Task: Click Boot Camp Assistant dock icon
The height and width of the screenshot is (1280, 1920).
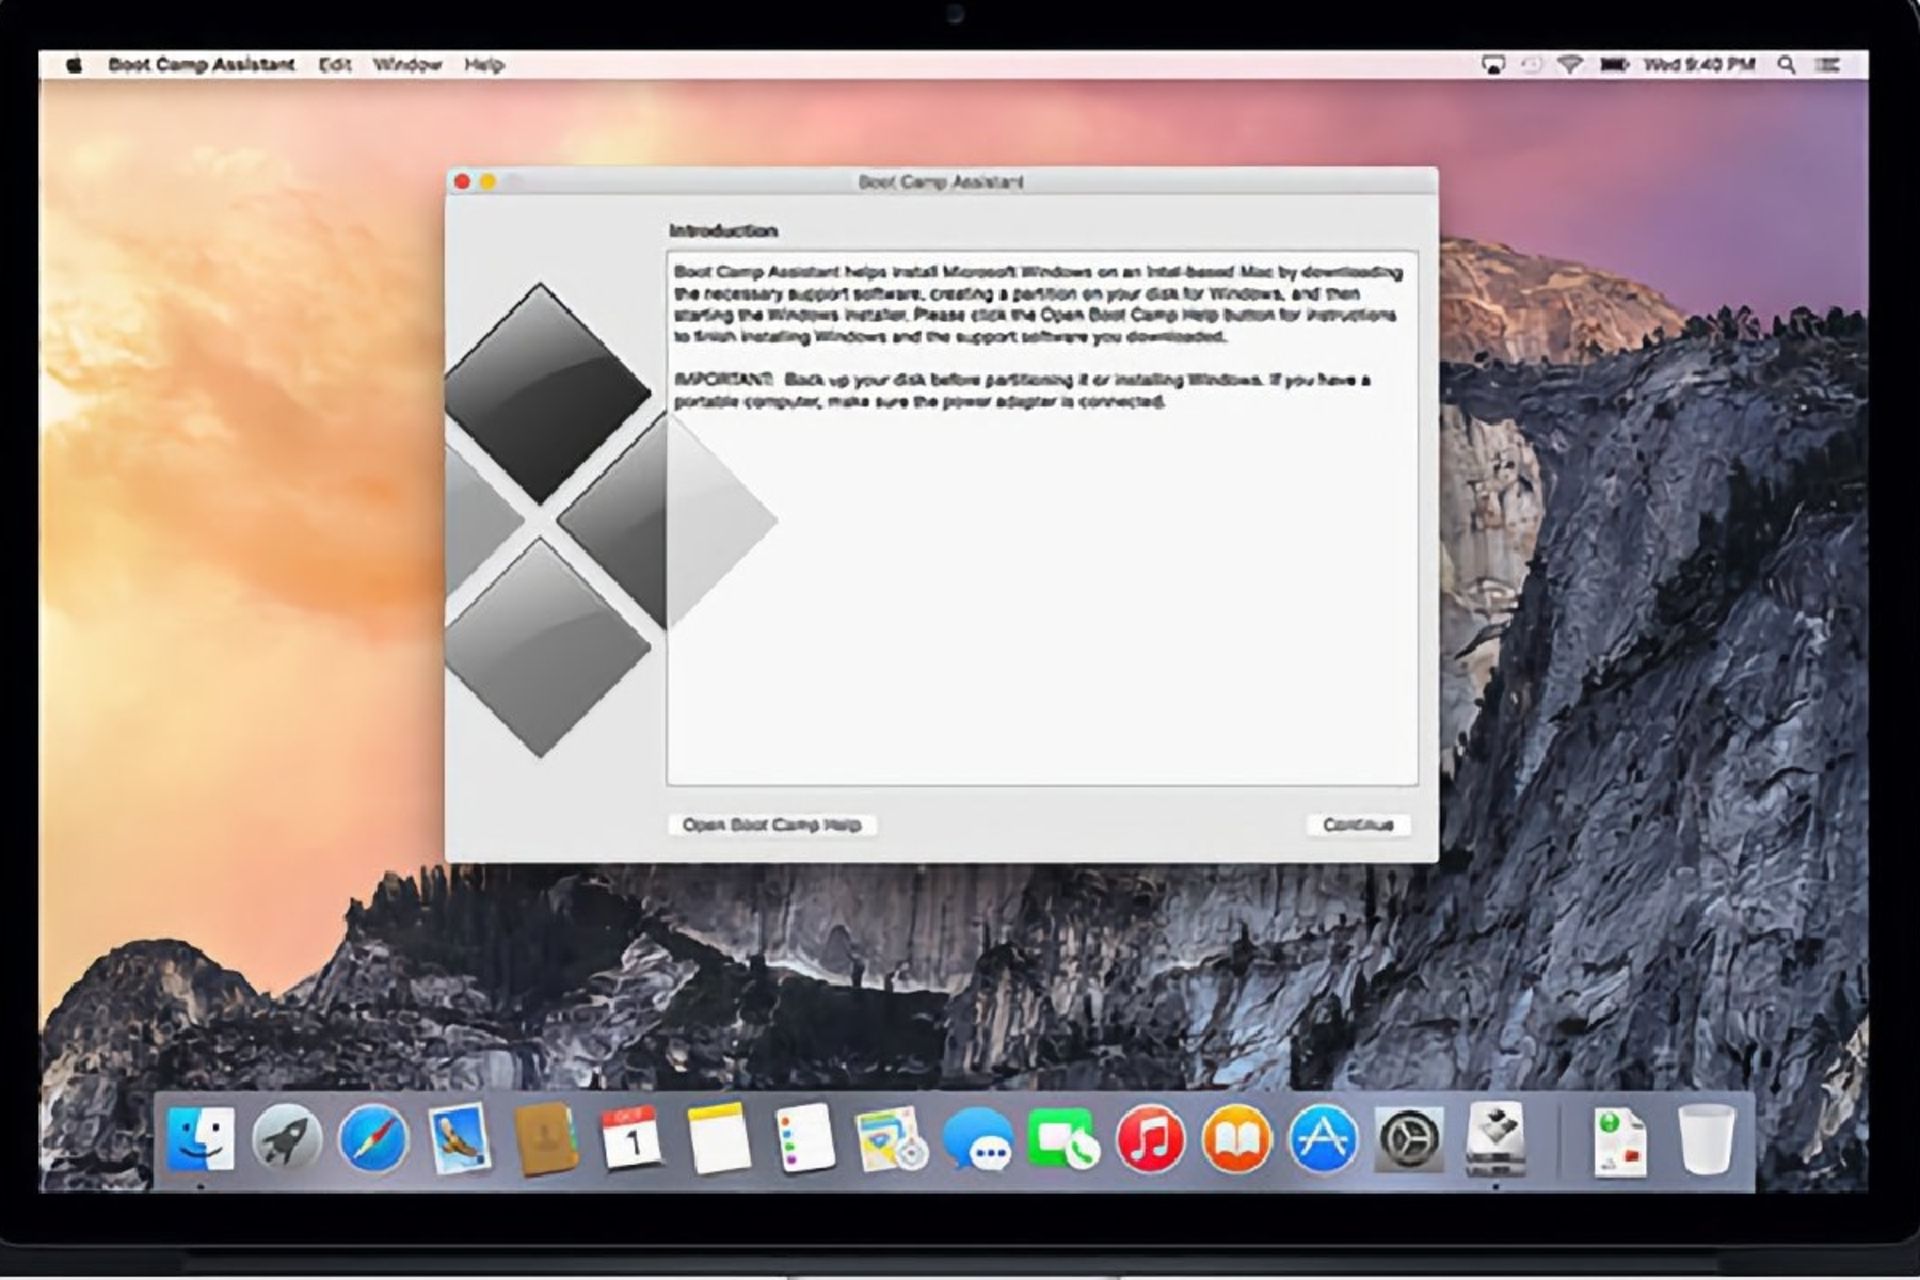Action: click(1495, 1140)
